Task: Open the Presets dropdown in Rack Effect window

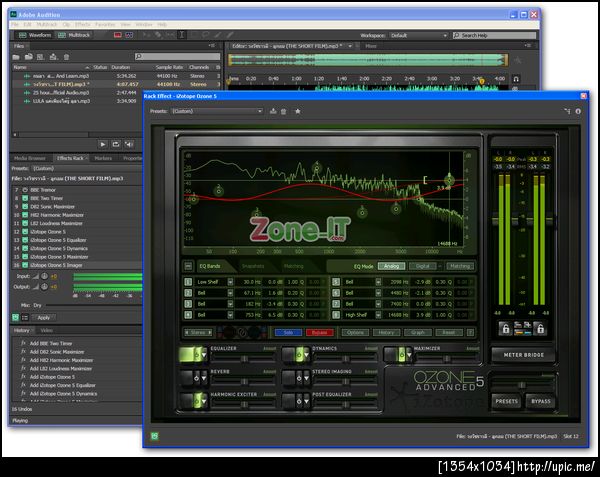Action: pos(217,111)
